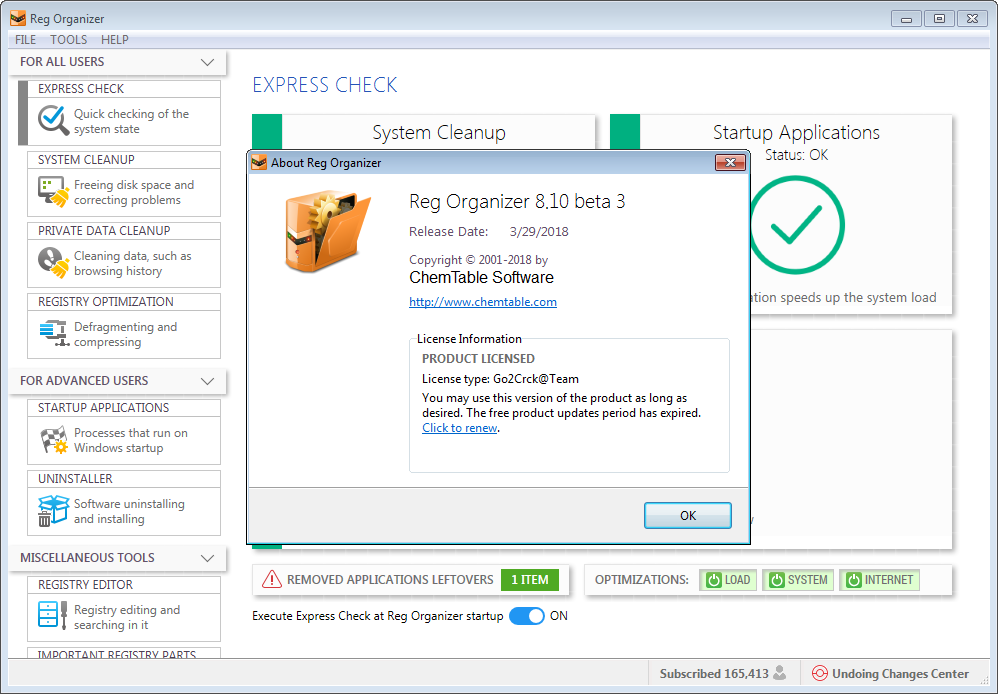
Task: Open the REGISTRY OPTIMIZATION sidebar section
Action: point(124,326)
